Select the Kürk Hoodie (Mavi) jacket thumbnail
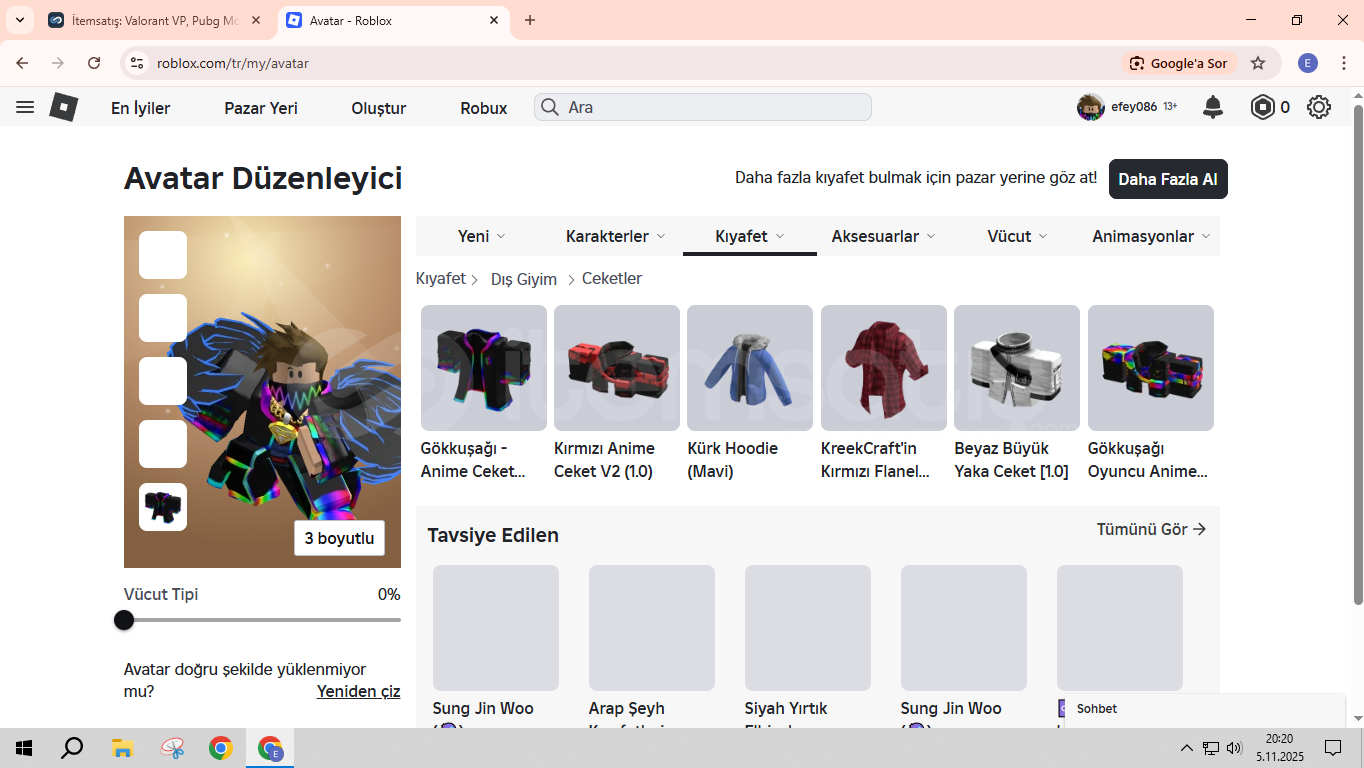This screenshot has height=768, width=1364. [x=750, y=368]
